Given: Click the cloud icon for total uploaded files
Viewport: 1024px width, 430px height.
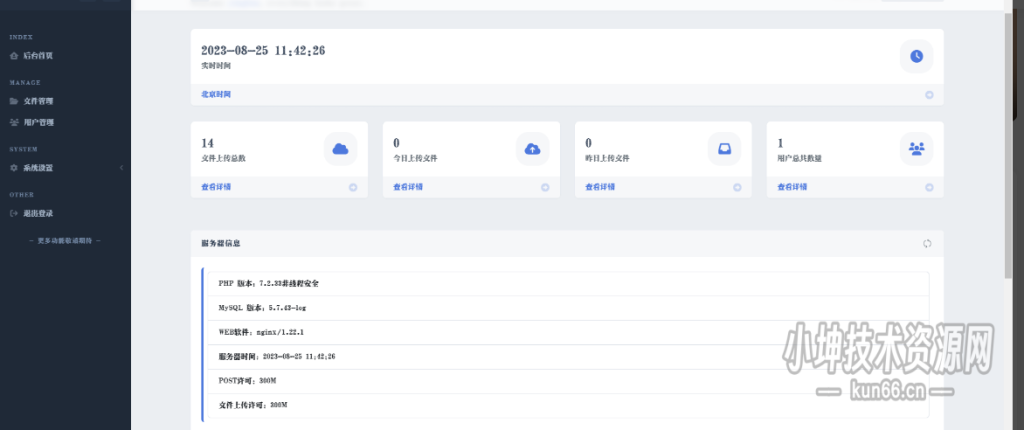Looking at the screenshot, I should (340, 149).
